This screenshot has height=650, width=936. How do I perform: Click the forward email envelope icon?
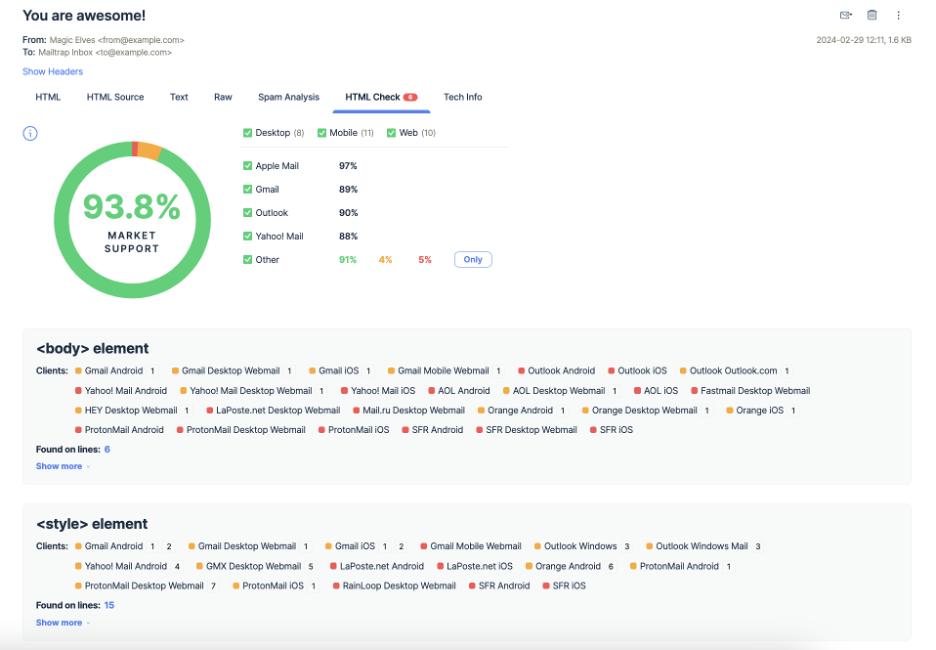tap(845, 15)
